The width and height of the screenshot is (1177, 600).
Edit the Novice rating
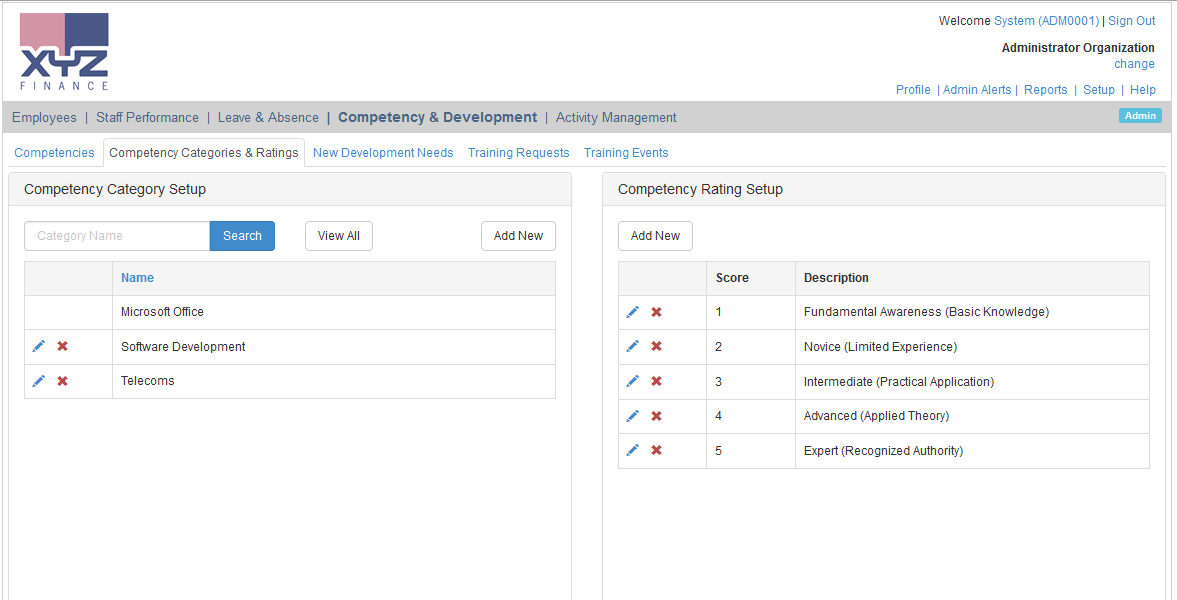click(x=633, y=346)
